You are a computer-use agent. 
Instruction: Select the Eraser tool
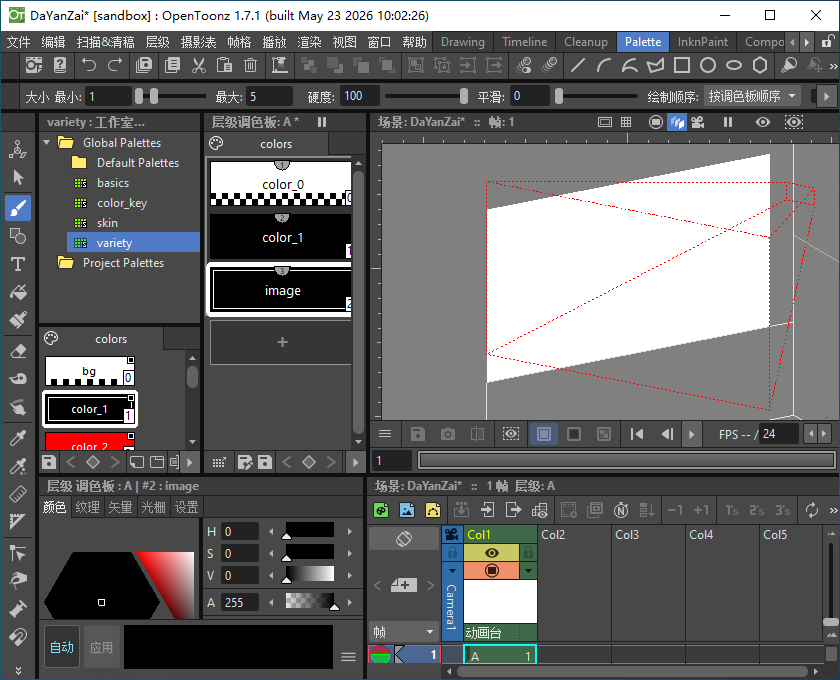(x=18, y=352)
